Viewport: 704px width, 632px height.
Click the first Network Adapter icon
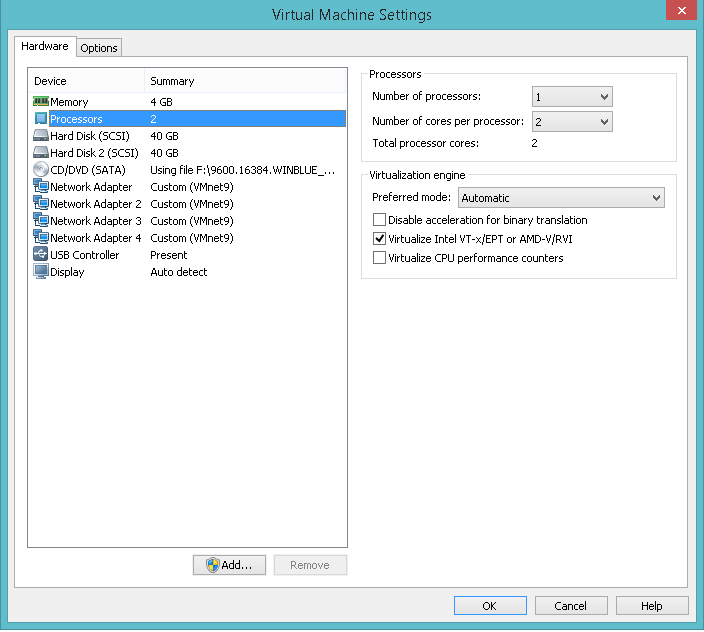click(x=41, y=186)
